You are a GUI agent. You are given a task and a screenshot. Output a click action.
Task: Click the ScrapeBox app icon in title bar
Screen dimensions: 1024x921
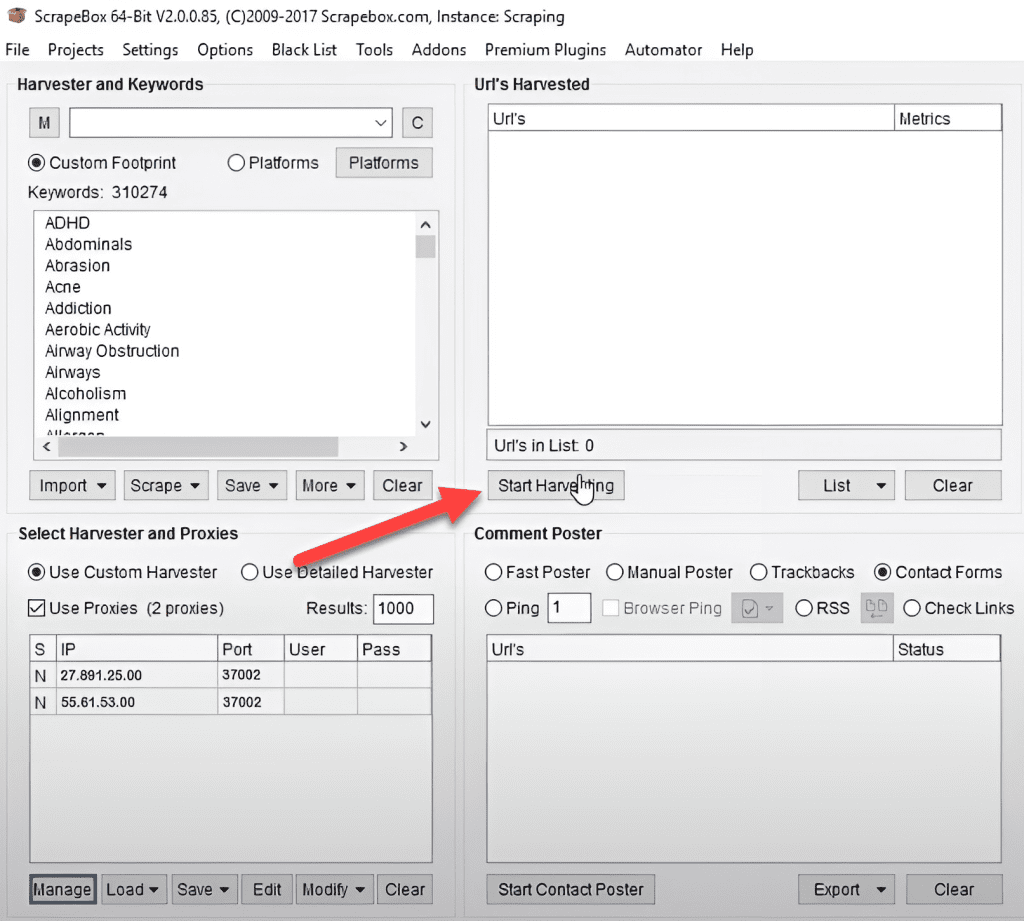16,15
